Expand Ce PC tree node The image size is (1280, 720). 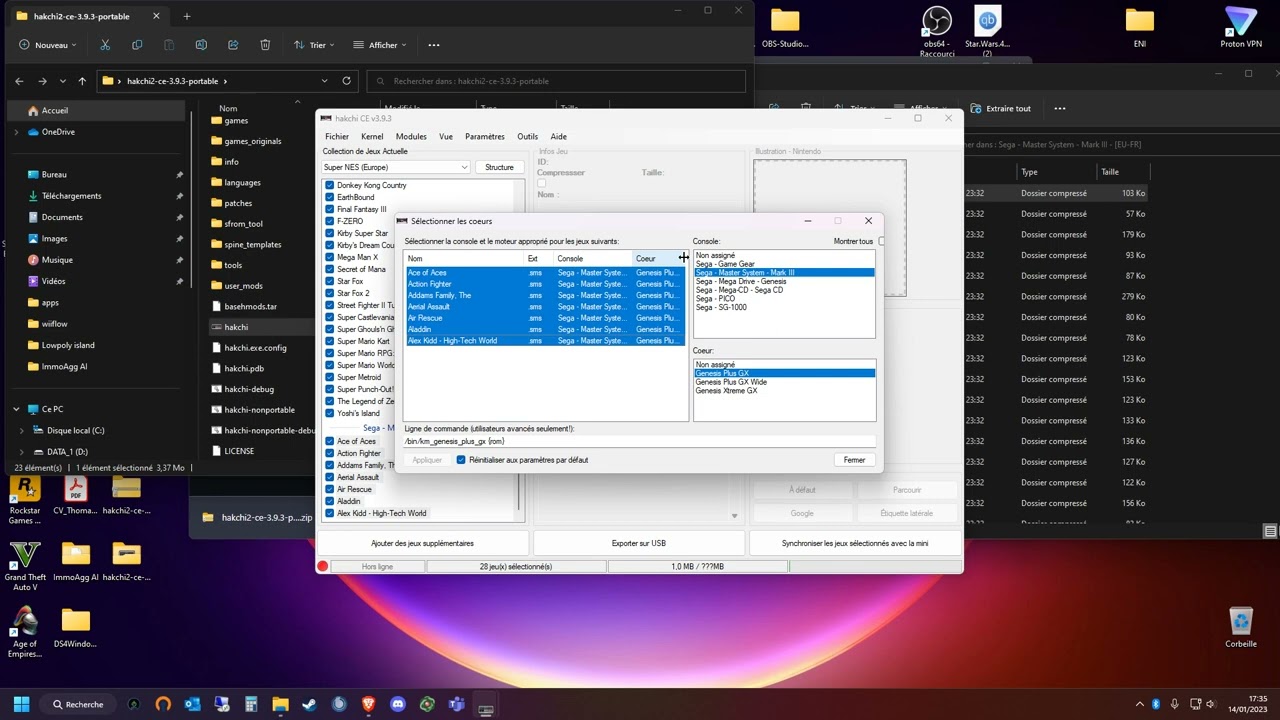pos(16,409)
